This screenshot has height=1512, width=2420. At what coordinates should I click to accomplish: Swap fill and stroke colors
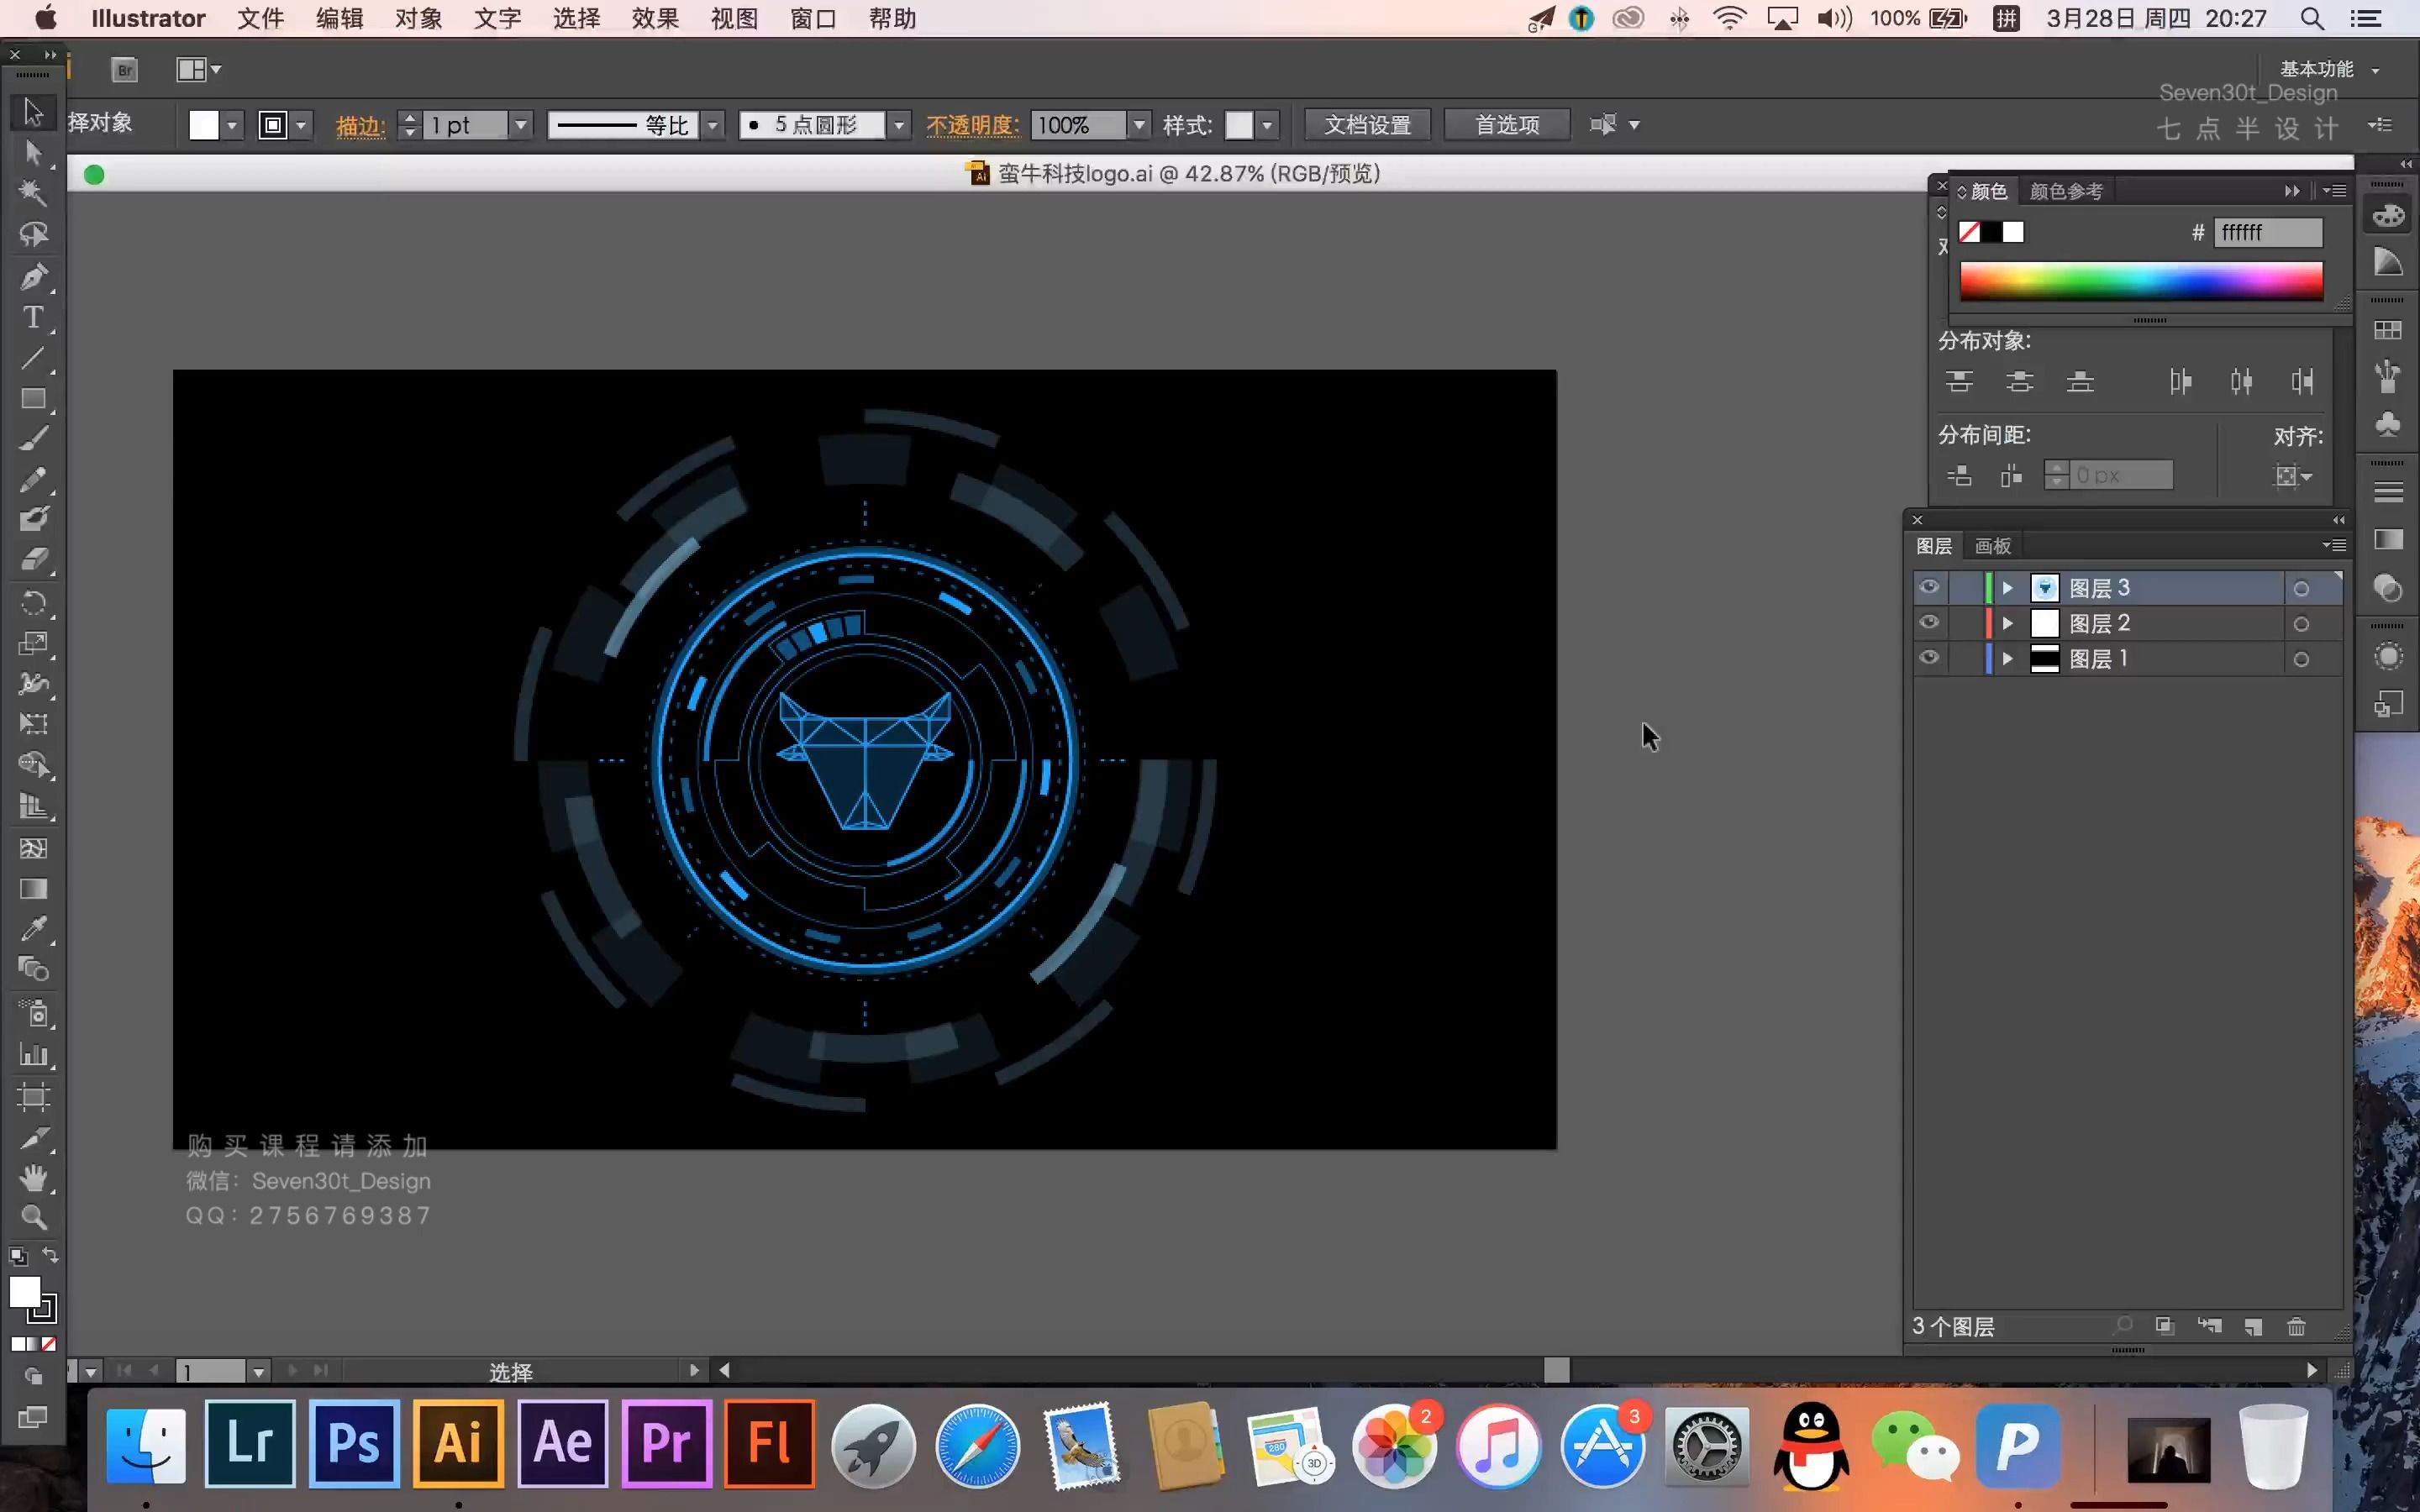[51, 1255]
